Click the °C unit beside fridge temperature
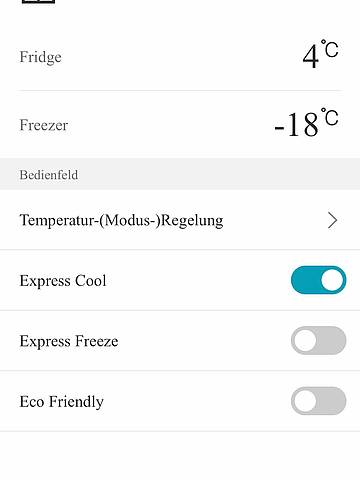Screen dimensions: 360x480 tap(329, 49)
